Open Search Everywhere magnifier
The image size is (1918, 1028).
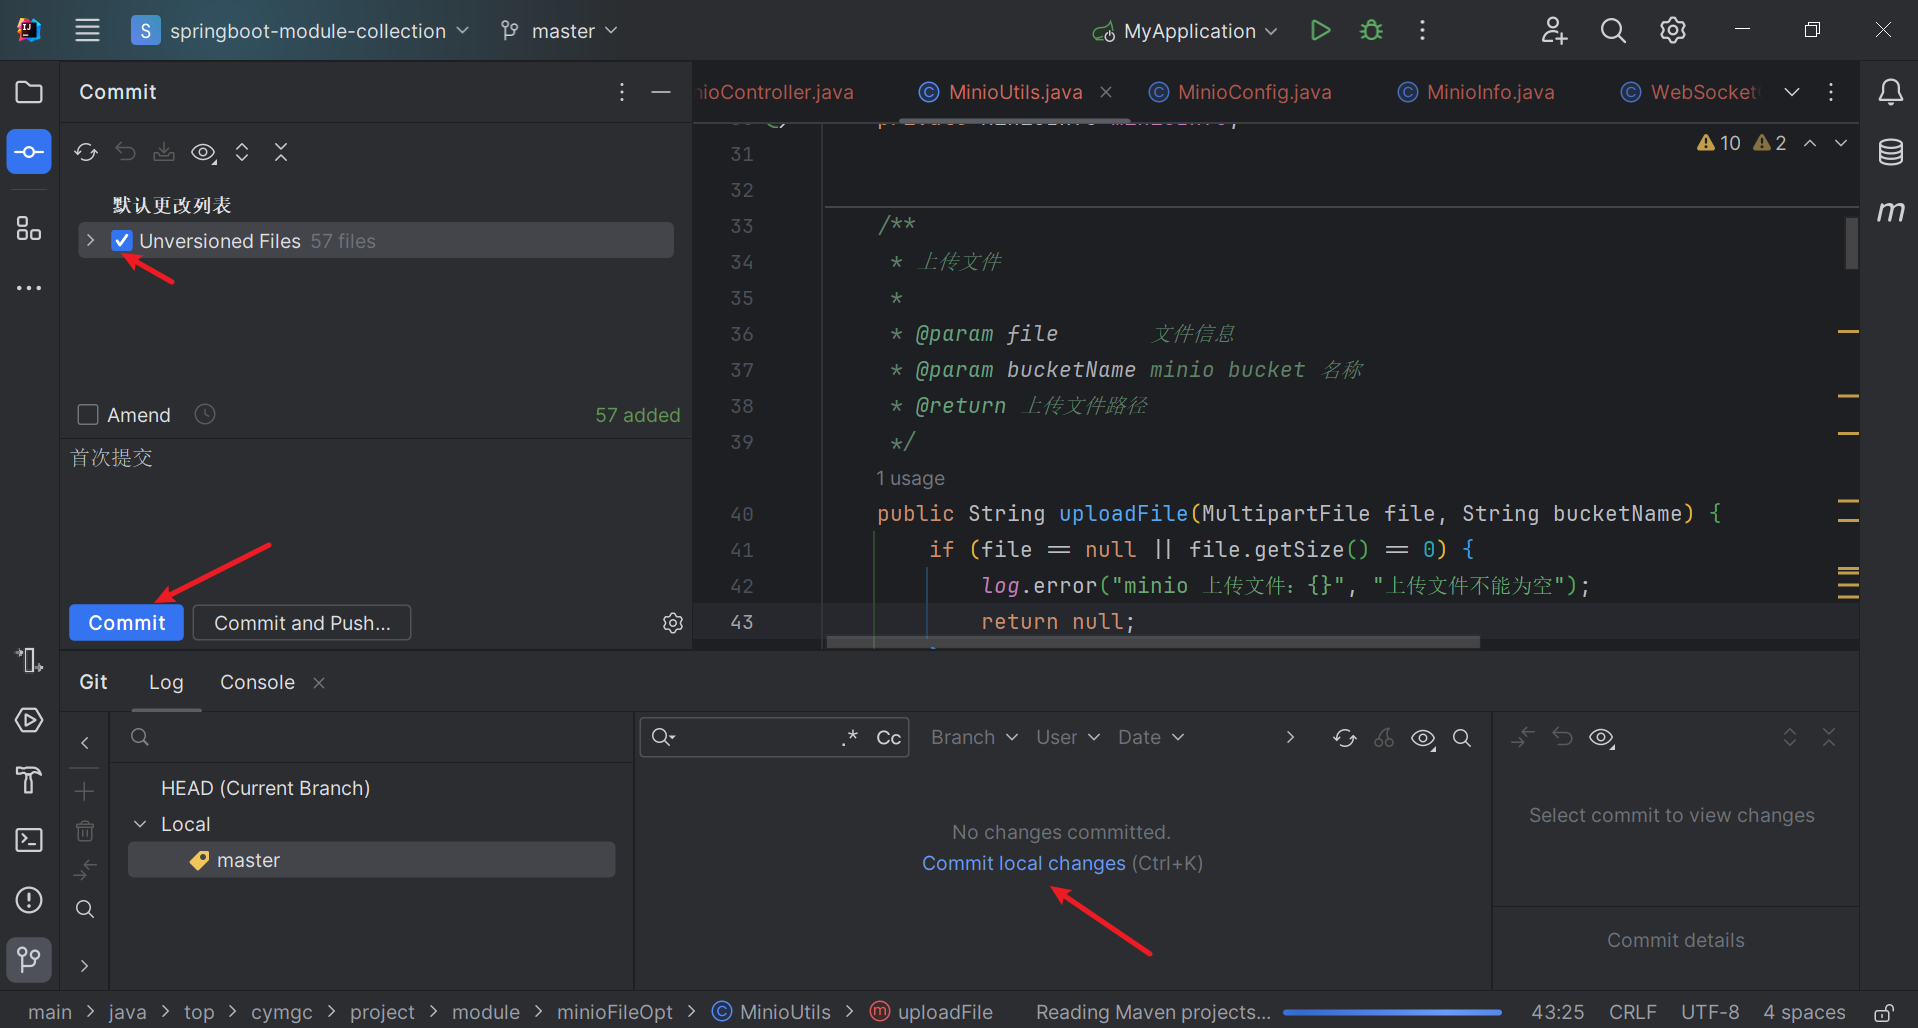click(x=1613, y=30)
